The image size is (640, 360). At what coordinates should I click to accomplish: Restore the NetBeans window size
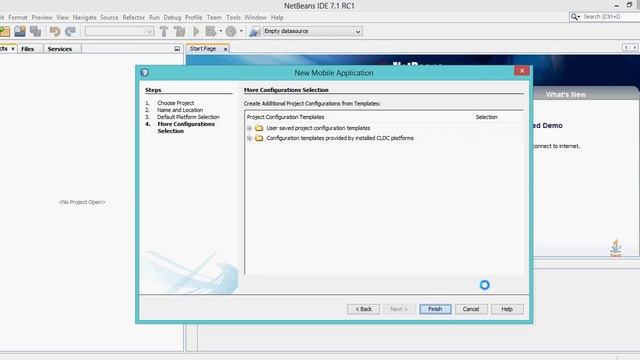pyautogui.click(x=629, y=5)
